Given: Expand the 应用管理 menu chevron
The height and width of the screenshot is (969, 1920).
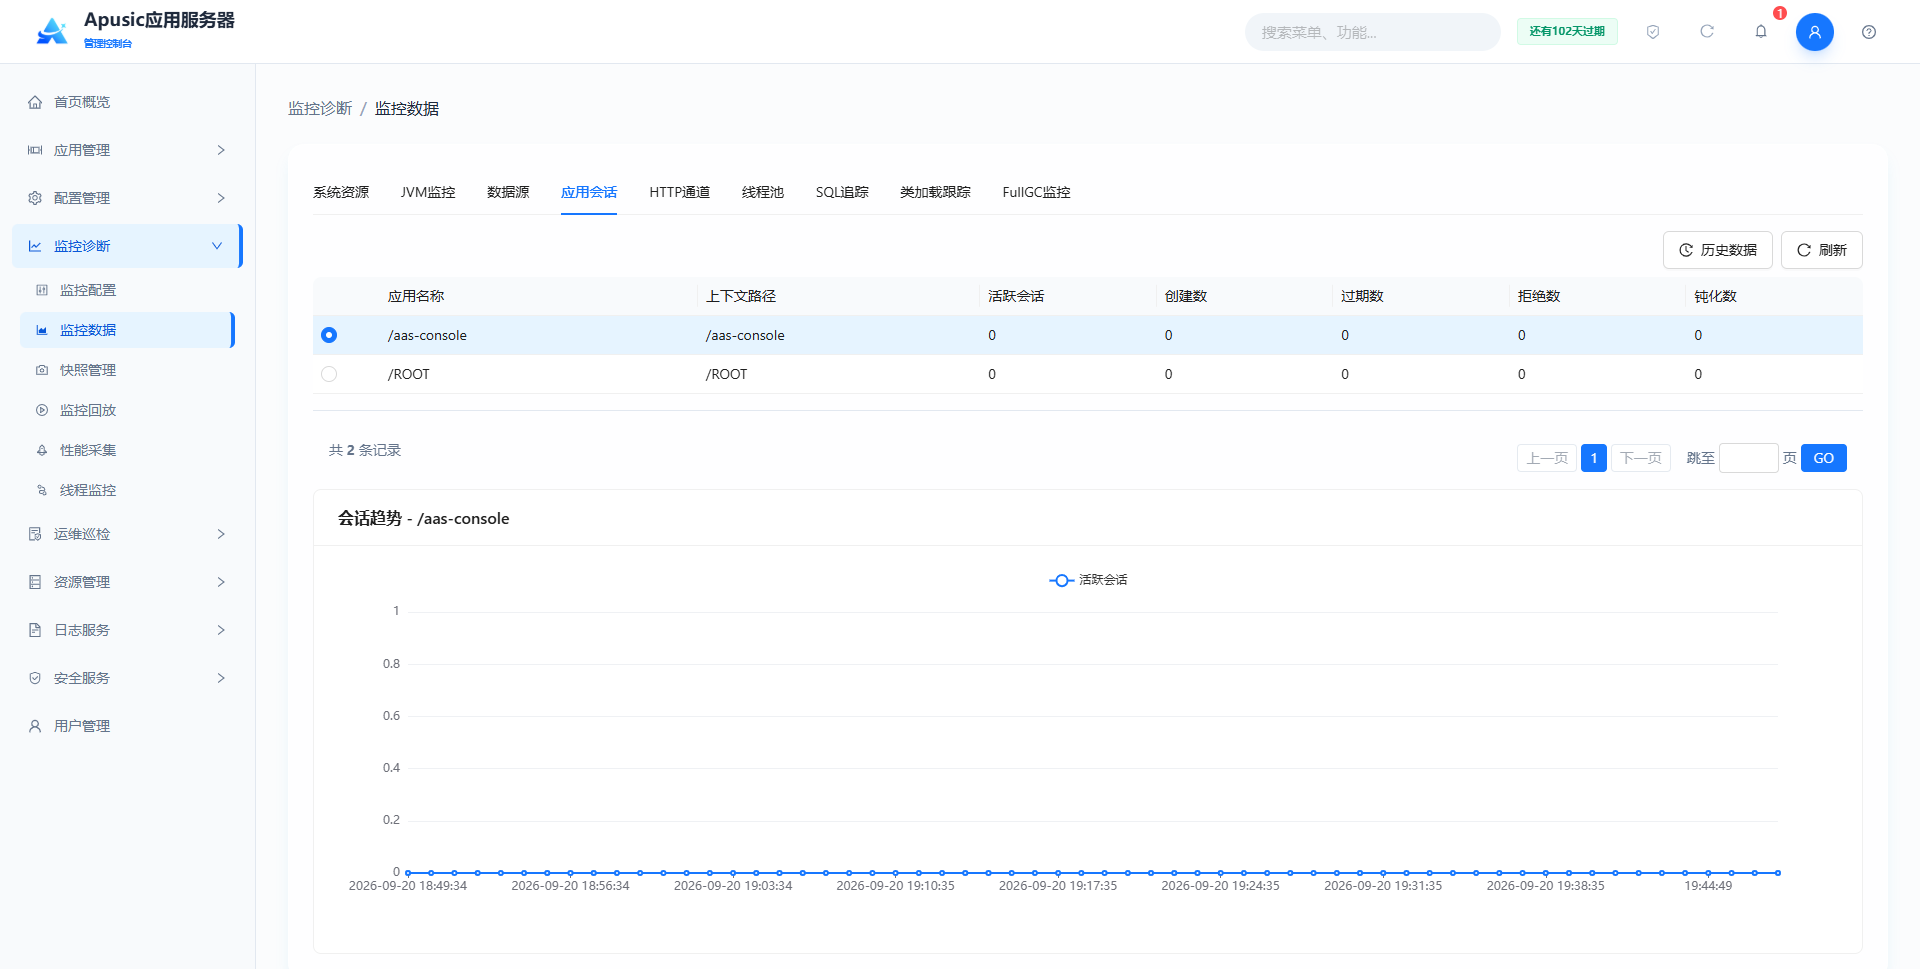Looking at the screenshot, I should click(x=221, y=150).
